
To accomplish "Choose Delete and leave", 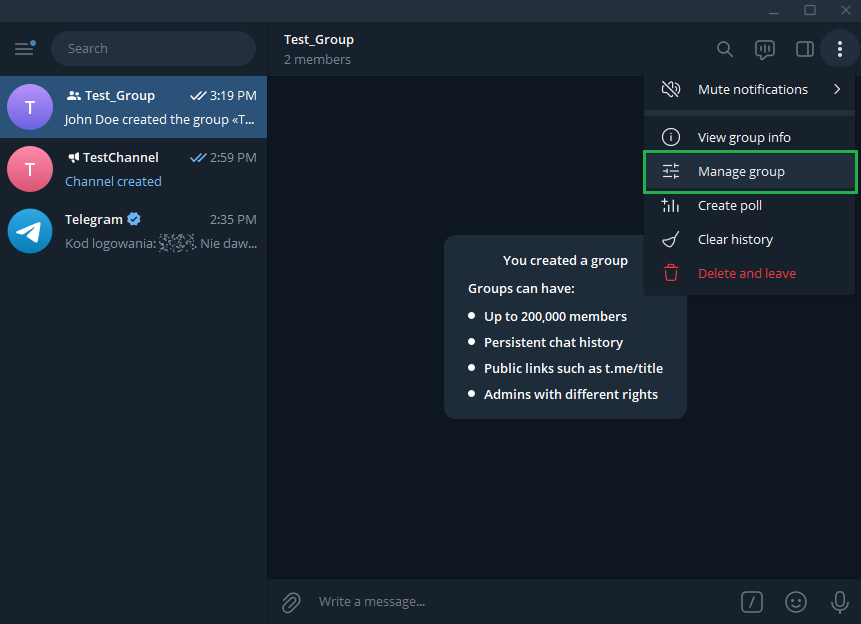I will (x=750, y=273).
